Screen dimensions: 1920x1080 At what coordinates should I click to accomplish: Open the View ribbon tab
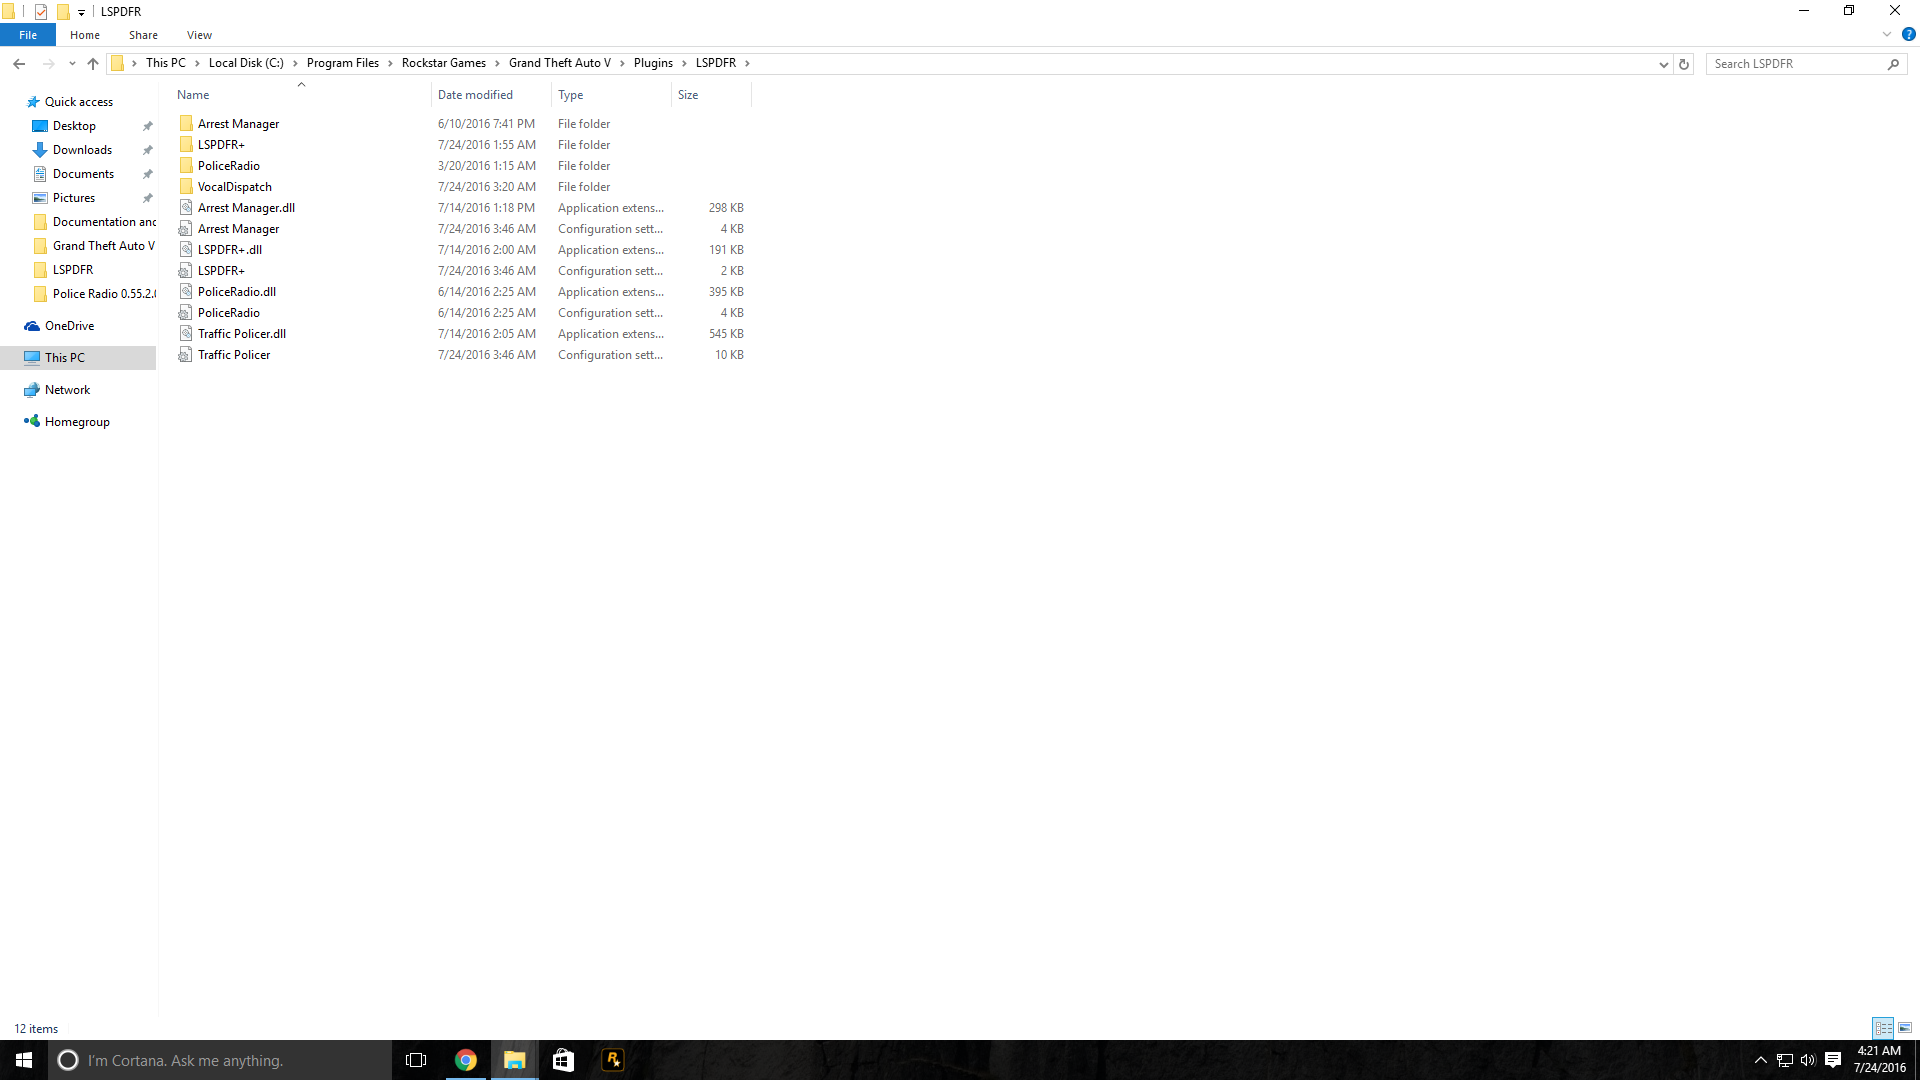pyautogui.click(x=199, y=35)
